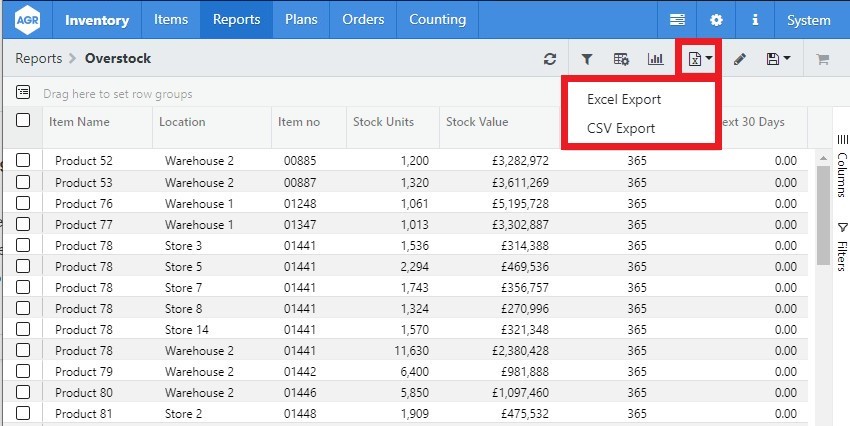Check the Product 52 row checkbox
This screenshot has height=426, width=850.
[x=23, y=160]
